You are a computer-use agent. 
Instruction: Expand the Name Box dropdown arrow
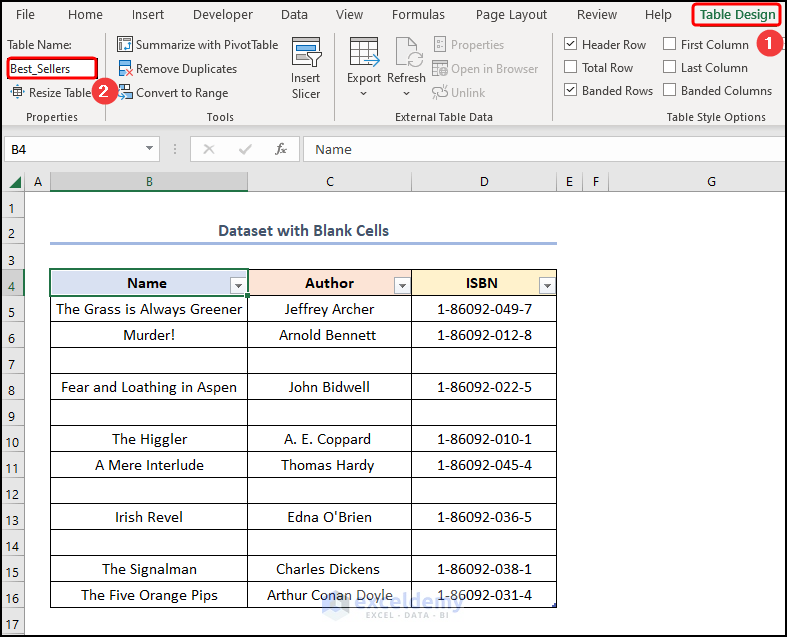149,149
